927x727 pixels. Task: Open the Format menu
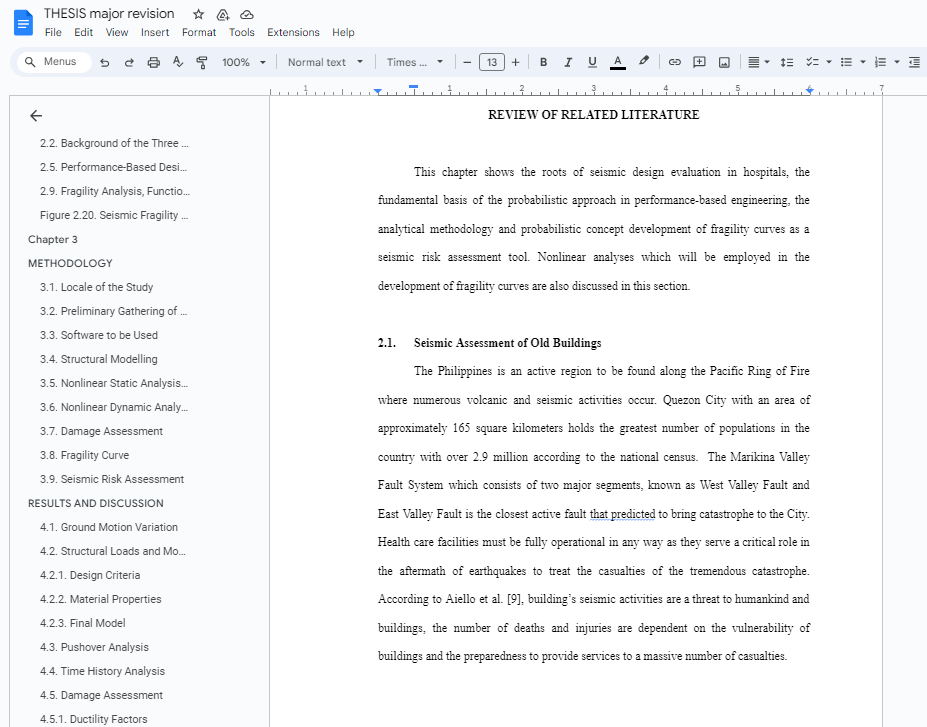(199, 33)
